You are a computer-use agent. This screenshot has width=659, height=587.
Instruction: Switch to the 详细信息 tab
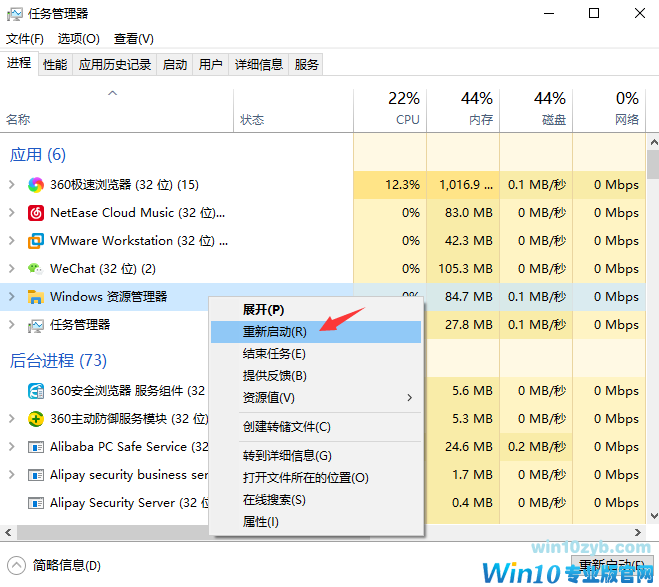pyautogui.click(x=258, y=65)
